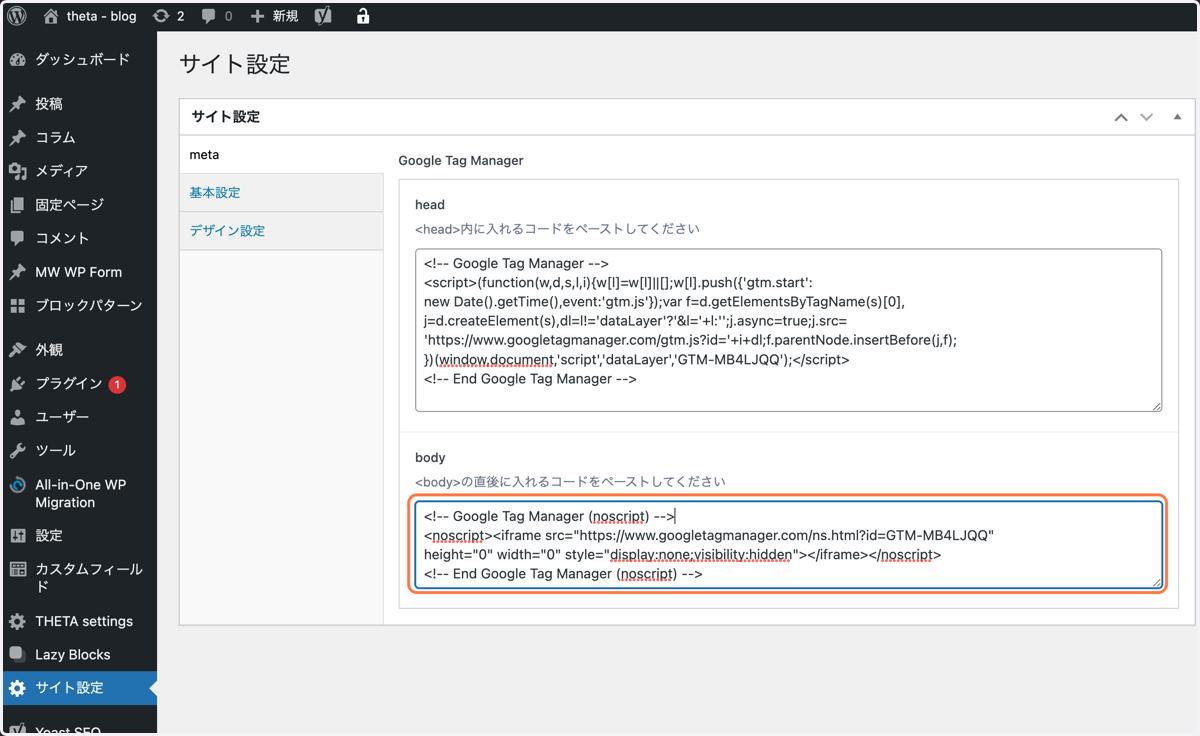1200x736 pixels.
Task: Click the ユーザー person icon
Action: coord(17,417)
